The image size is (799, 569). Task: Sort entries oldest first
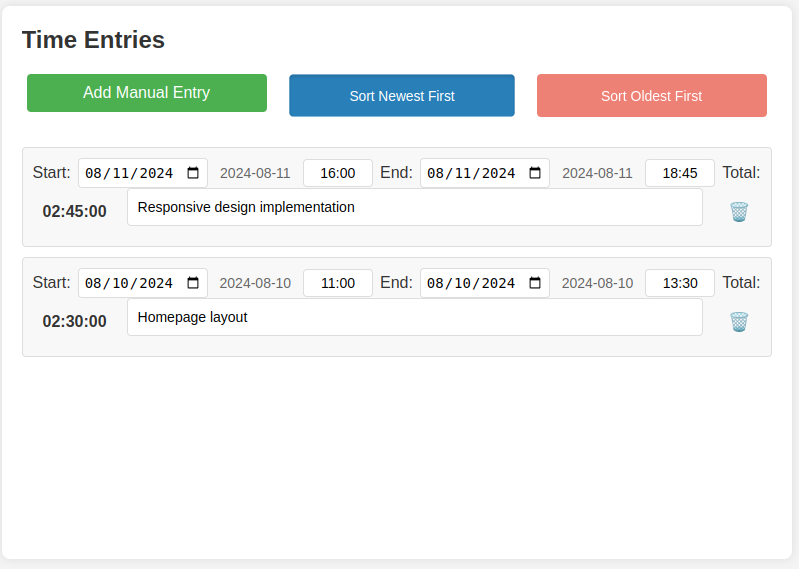pyautogui.click(x=652, y=96)
